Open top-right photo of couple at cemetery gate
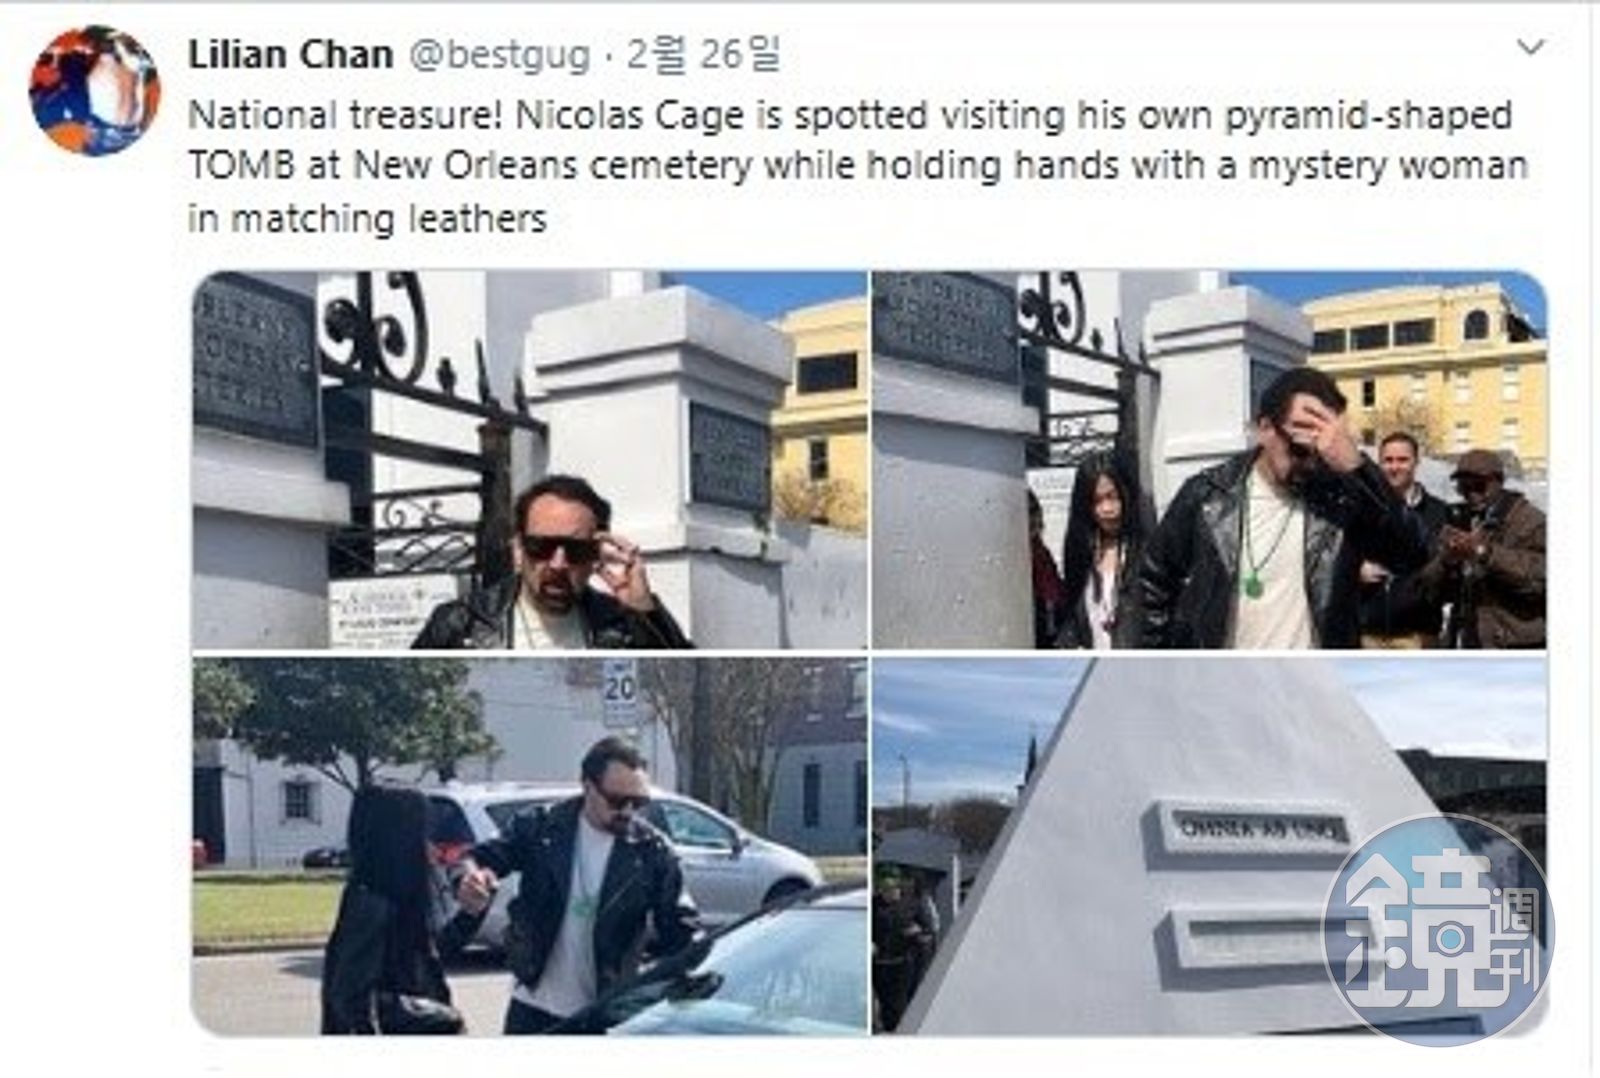 tap(1210, 460)
